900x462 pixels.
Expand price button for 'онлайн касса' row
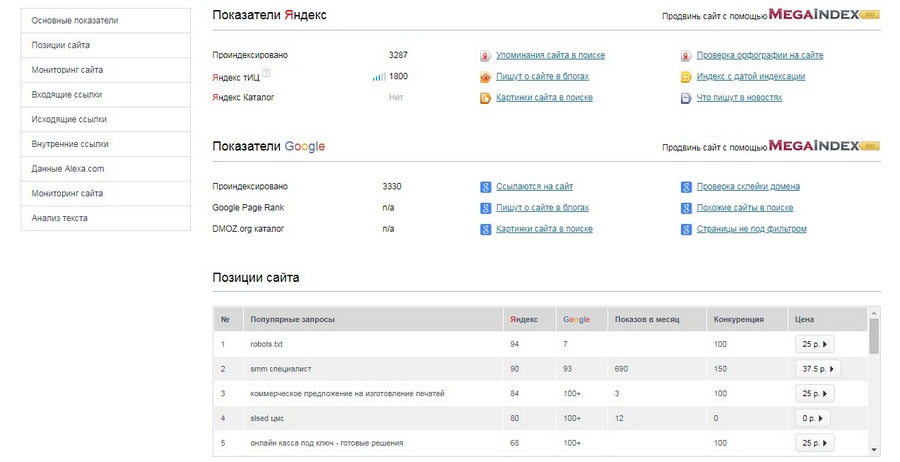[x=814, y=443]
